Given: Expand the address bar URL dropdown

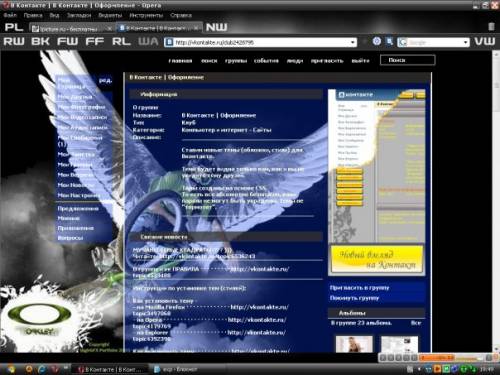Looking at the screenshot, I should click(353, 42).
